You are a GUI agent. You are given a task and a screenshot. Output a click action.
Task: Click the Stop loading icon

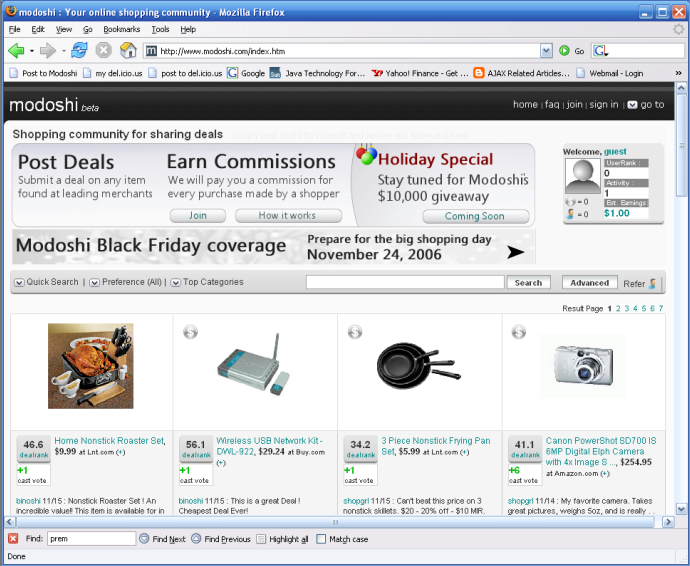tap(103, 51)
